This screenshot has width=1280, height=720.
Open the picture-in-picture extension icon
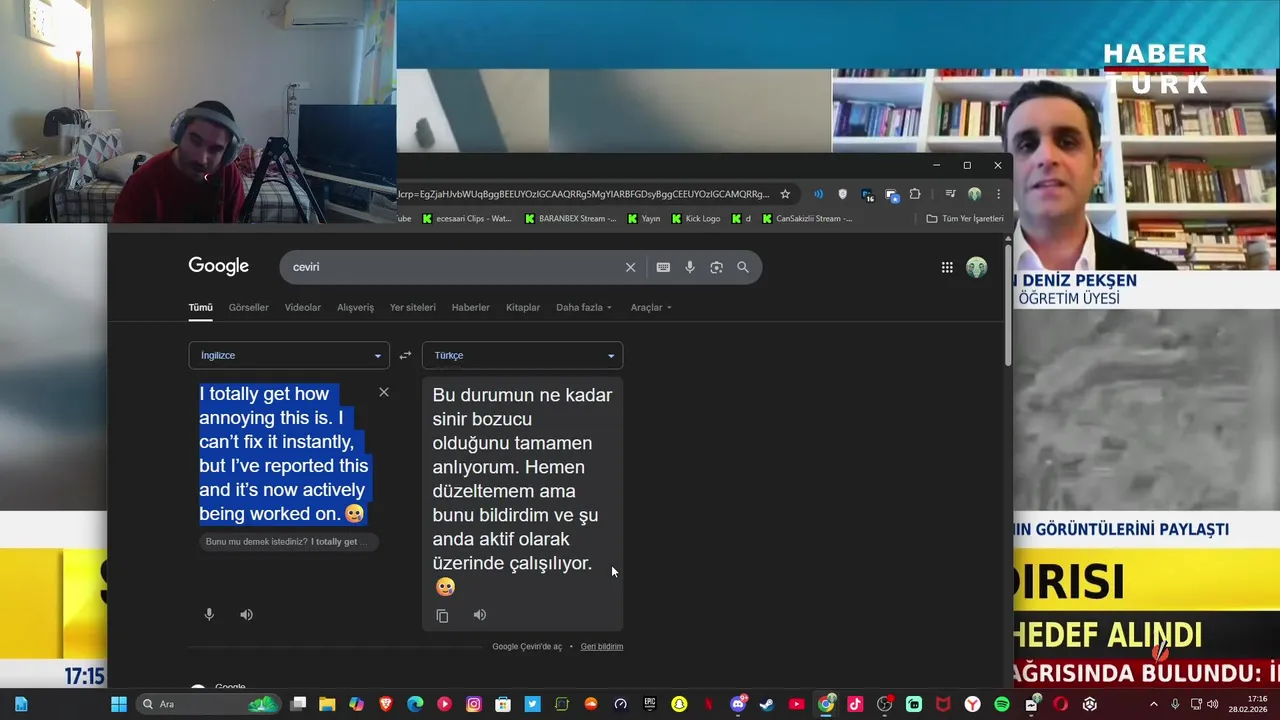pos(892,194)
